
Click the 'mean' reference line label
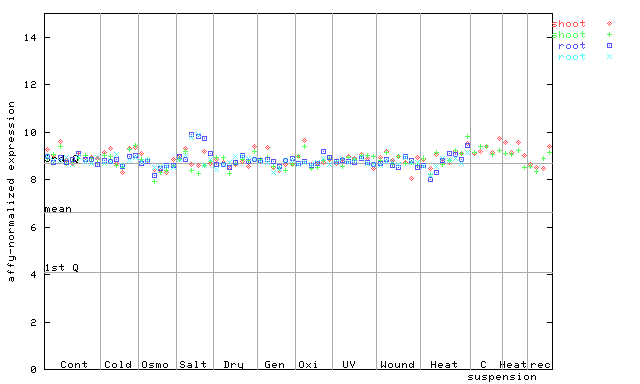58,209
